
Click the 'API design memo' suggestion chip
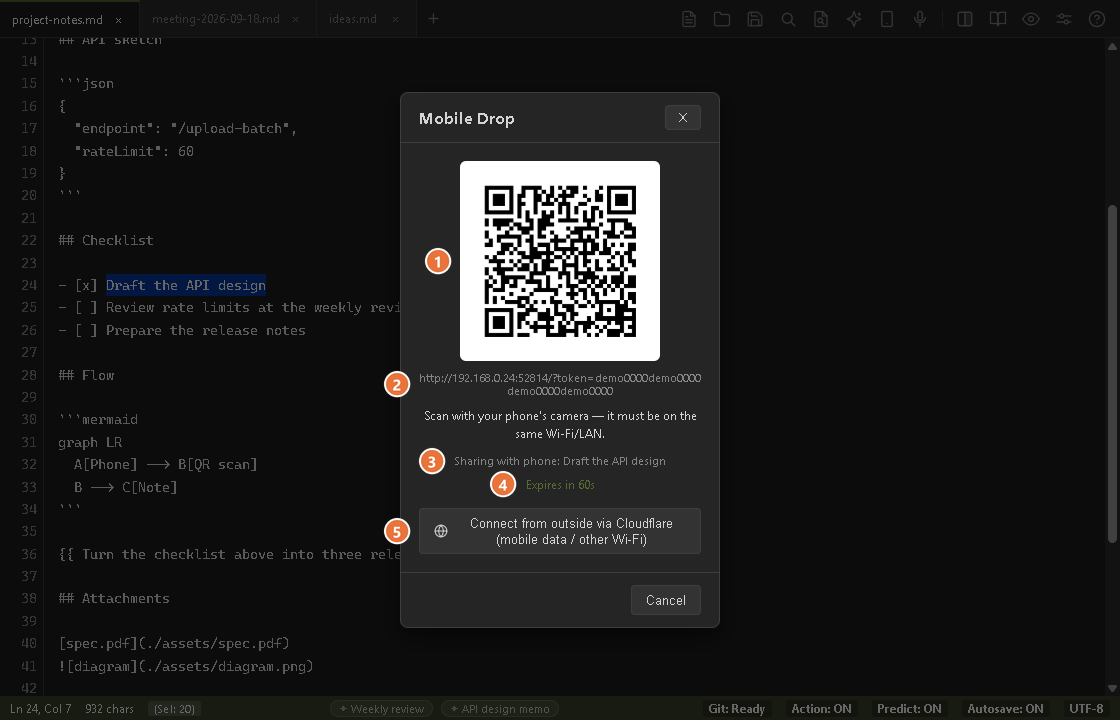tap(500, 709)
